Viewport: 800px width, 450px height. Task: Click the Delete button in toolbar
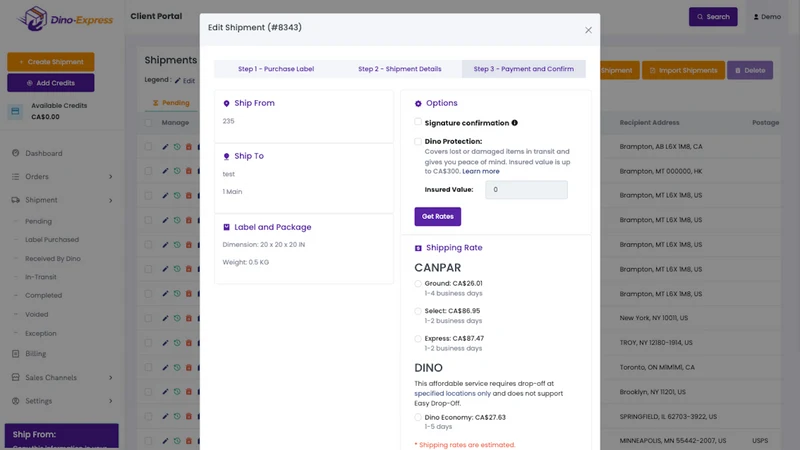749,70
